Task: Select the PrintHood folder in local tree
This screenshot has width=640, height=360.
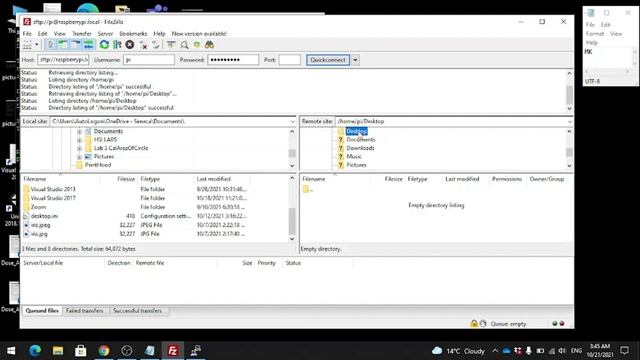Action: coord(98,165)
